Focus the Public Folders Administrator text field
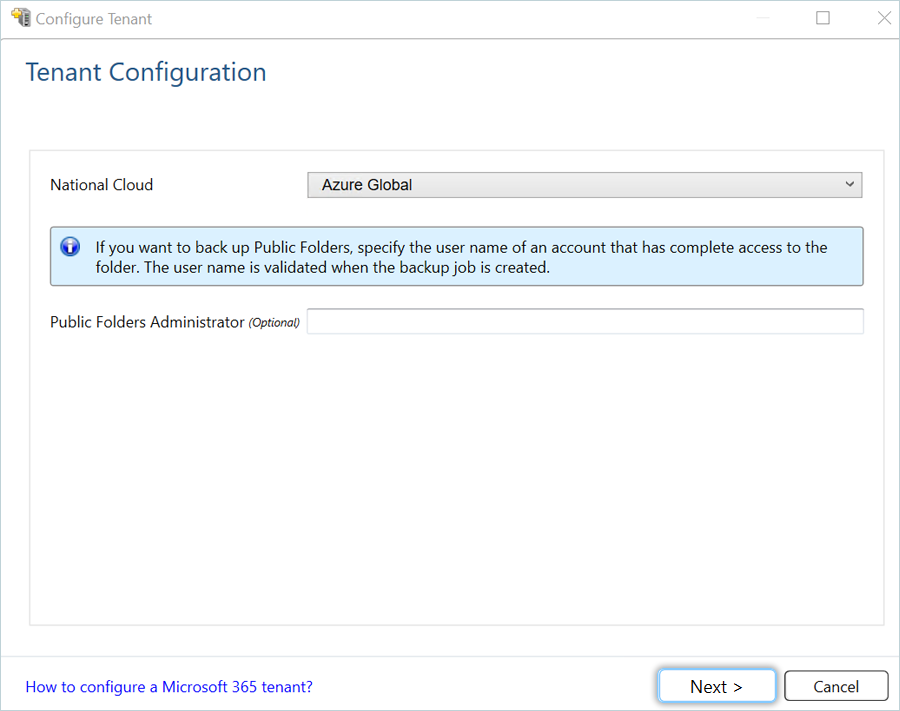The width and height of the screenshot is (900, 711). tap(585, 321)
